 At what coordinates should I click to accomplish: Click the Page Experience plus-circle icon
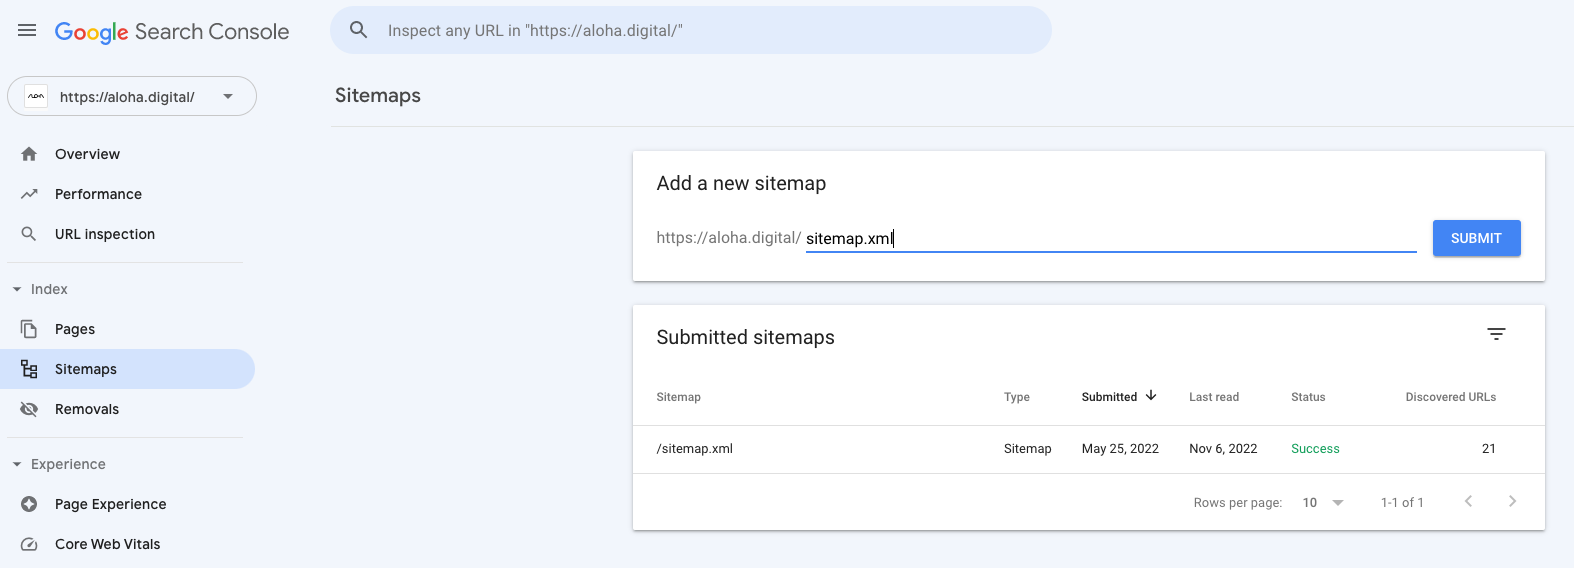click(x=29, y=504)
